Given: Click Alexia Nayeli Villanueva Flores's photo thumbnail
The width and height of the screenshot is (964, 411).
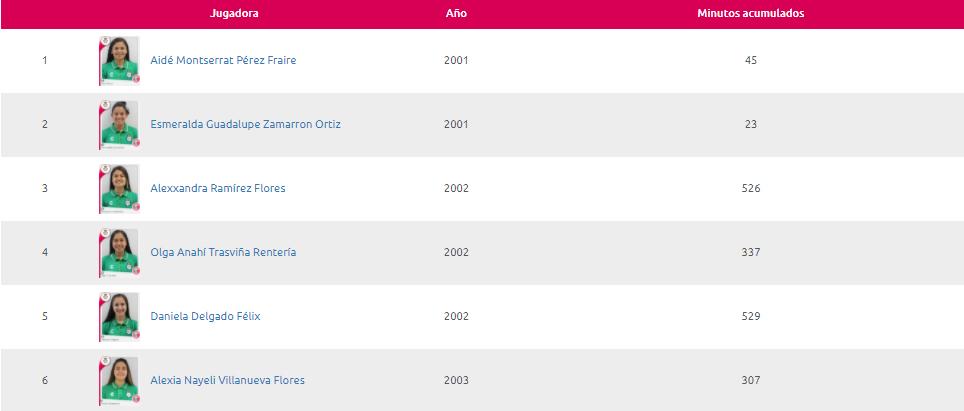Looking at the screenshot, I should point(119,380).
